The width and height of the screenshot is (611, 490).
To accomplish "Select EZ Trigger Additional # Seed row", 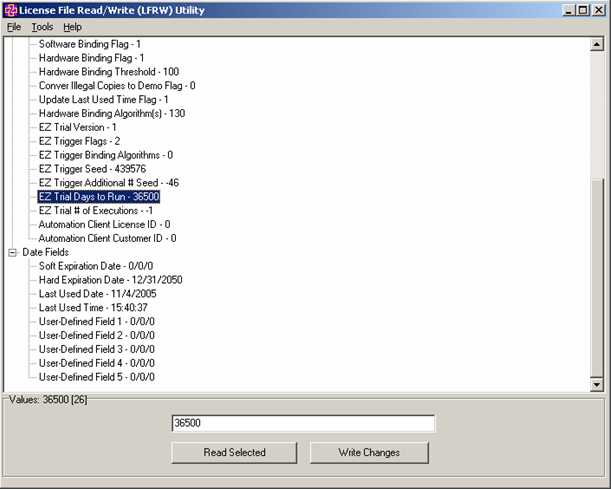I will point(109,183).
